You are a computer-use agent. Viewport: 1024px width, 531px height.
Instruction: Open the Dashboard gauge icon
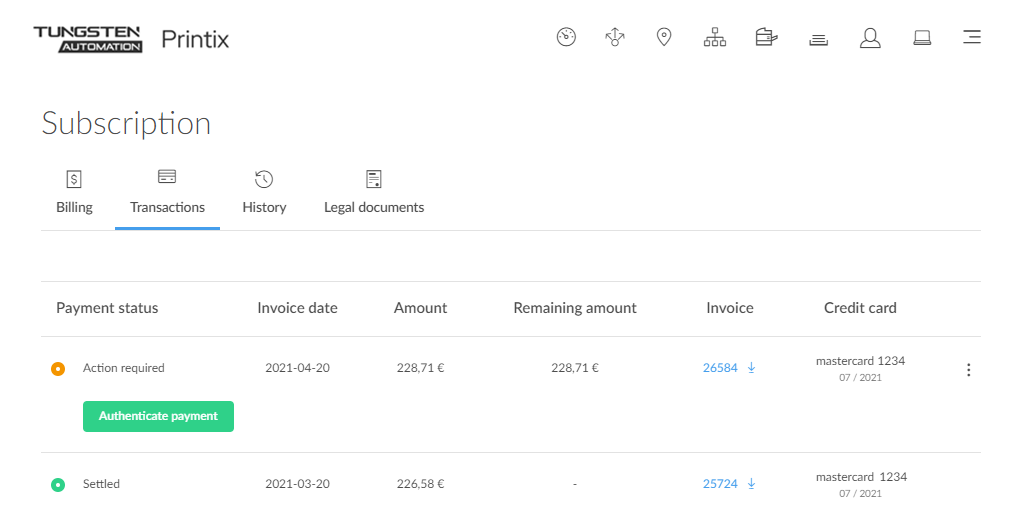tap(566, 38)
